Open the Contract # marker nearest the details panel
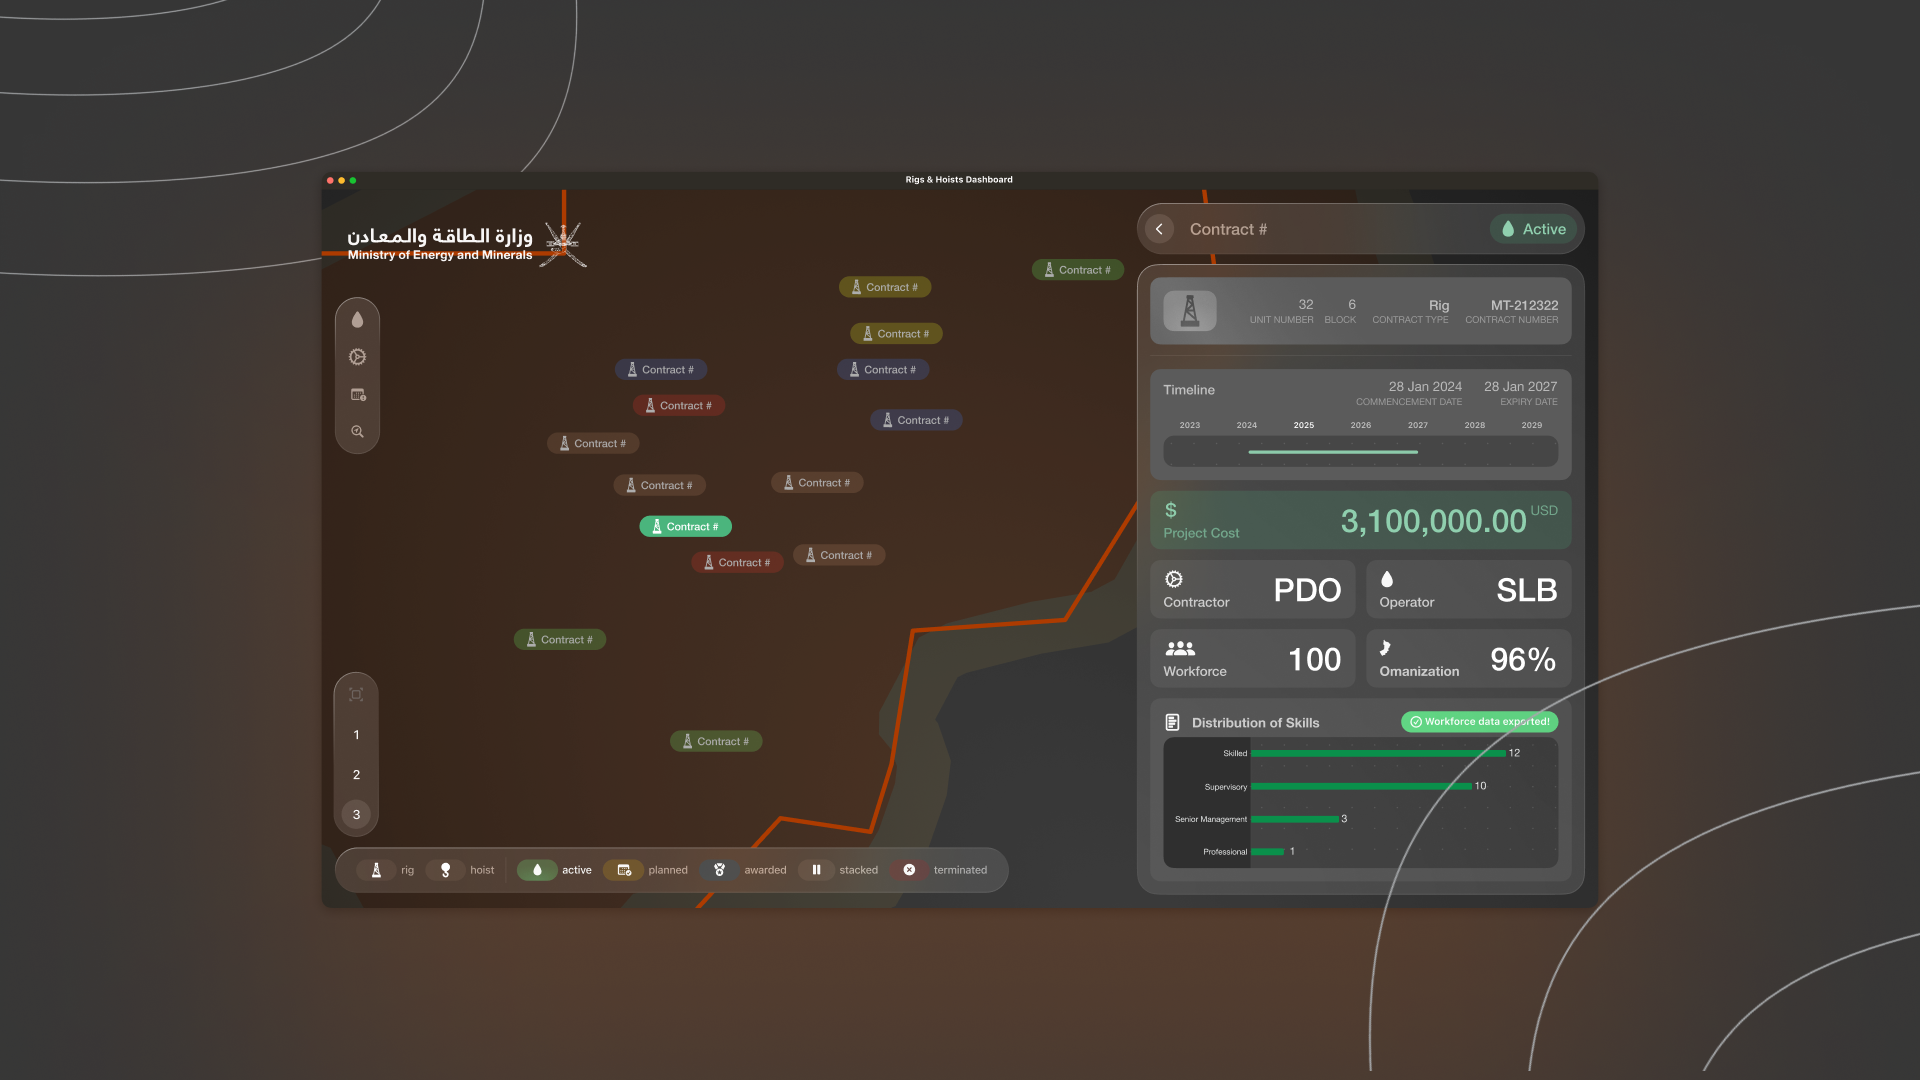 (1078, 270)
